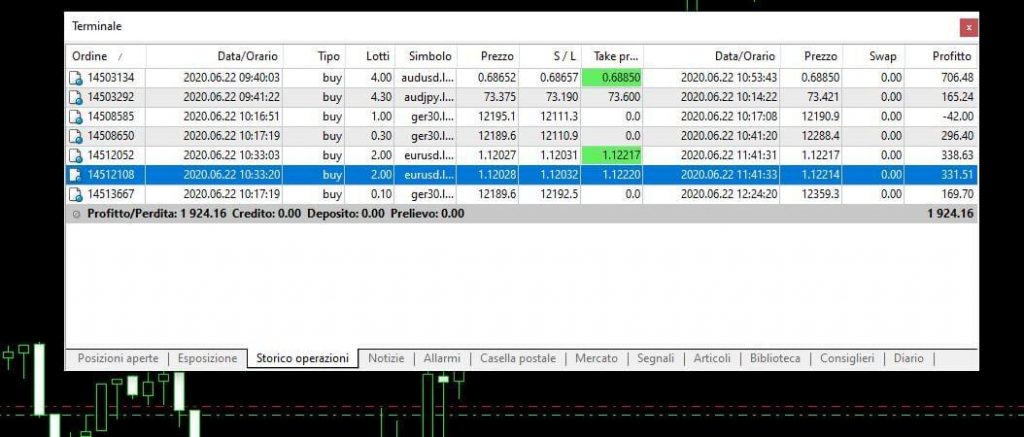Click the green take profit cell 0.68850
The width and height of the screenshot is (1024, 437).
tap(611, 78)
